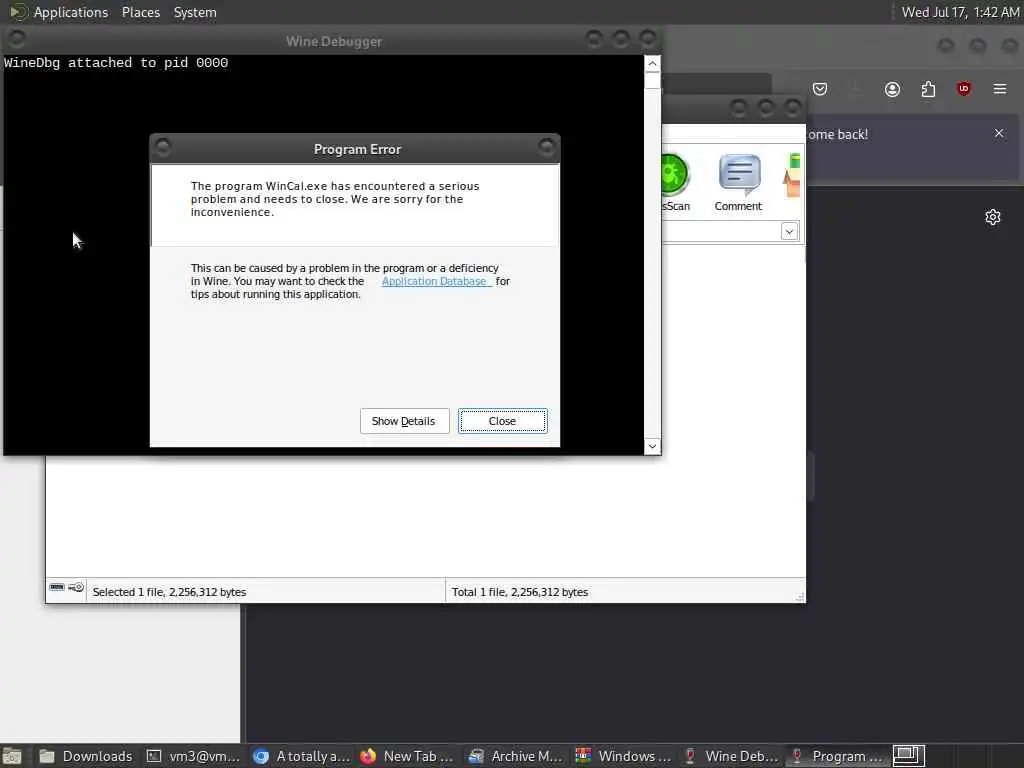1024x768 pixels.
Task: Expand the WinRAR address dropdown arrow
Action: [789, 231]
